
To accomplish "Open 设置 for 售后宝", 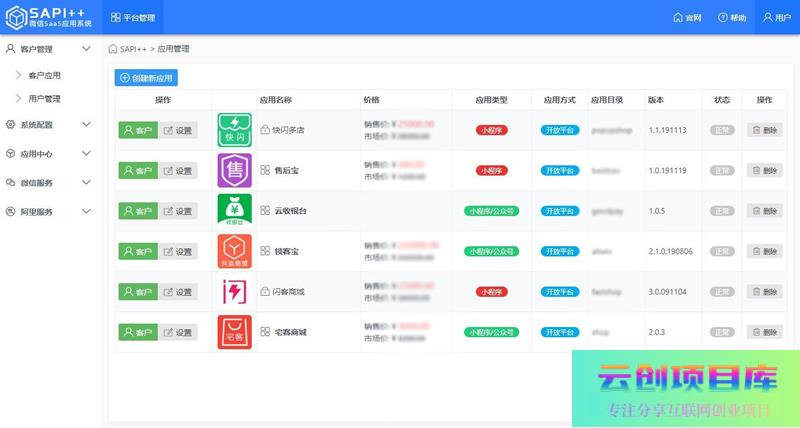I will 178,170.
